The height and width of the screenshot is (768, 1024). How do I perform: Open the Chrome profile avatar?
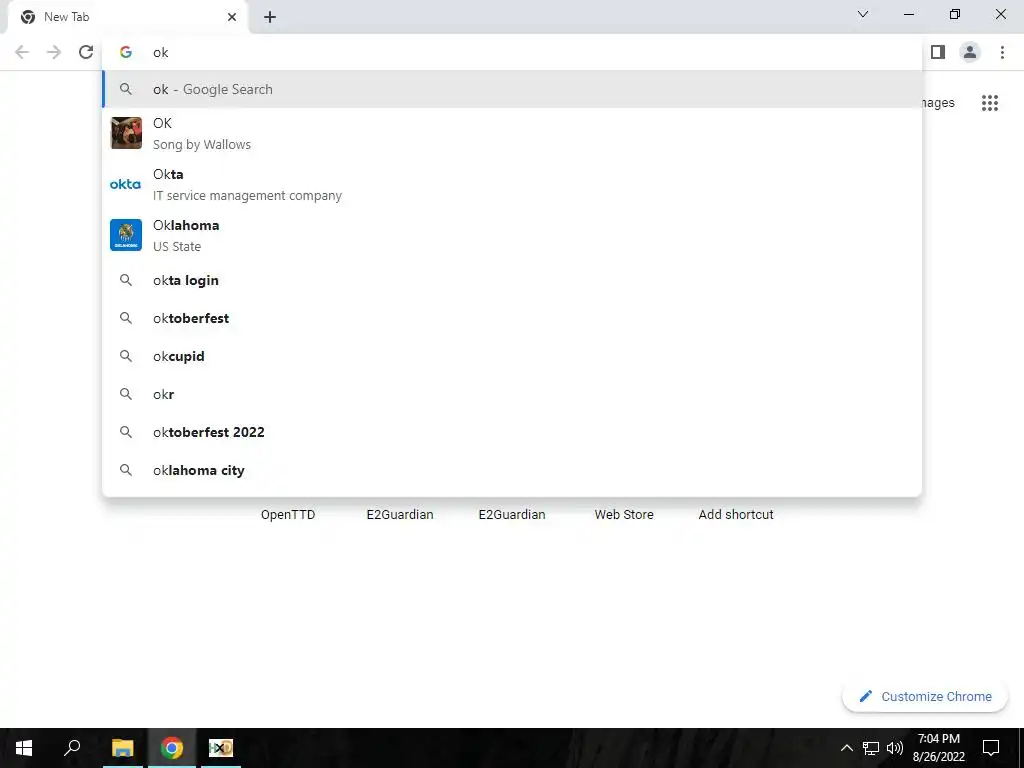tap(970, 52)
